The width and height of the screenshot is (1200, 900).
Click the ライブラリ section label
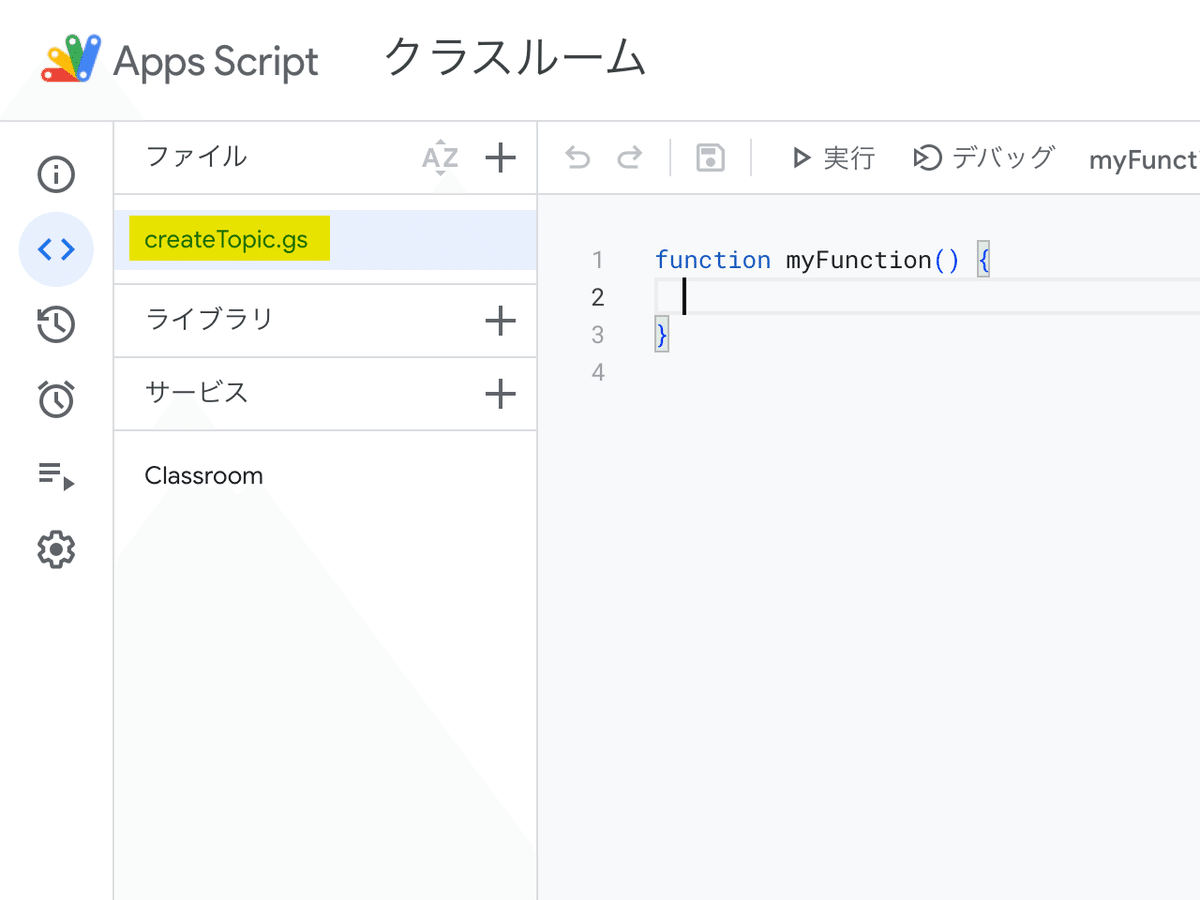coord(209,320)
